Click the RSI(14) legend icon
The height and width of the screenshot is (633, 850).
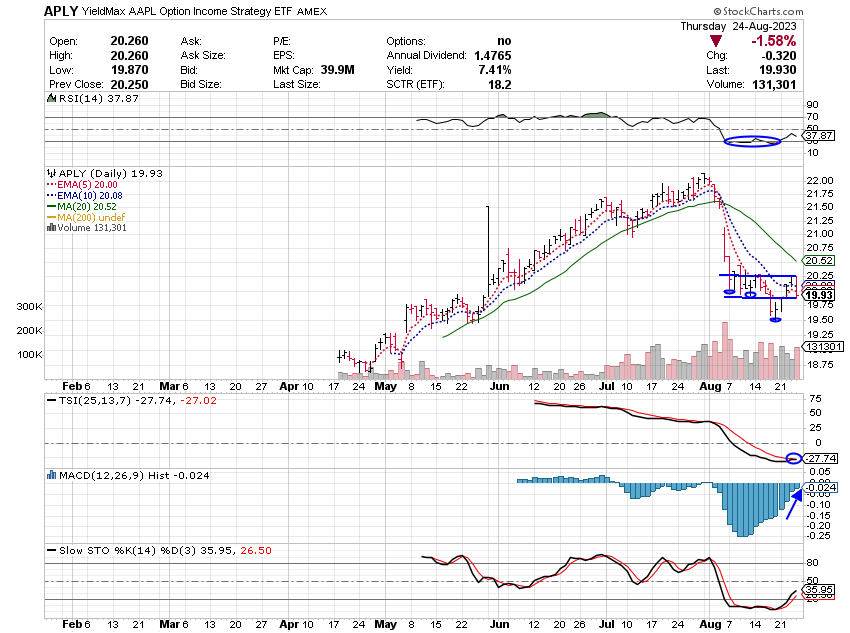[51, 98]
